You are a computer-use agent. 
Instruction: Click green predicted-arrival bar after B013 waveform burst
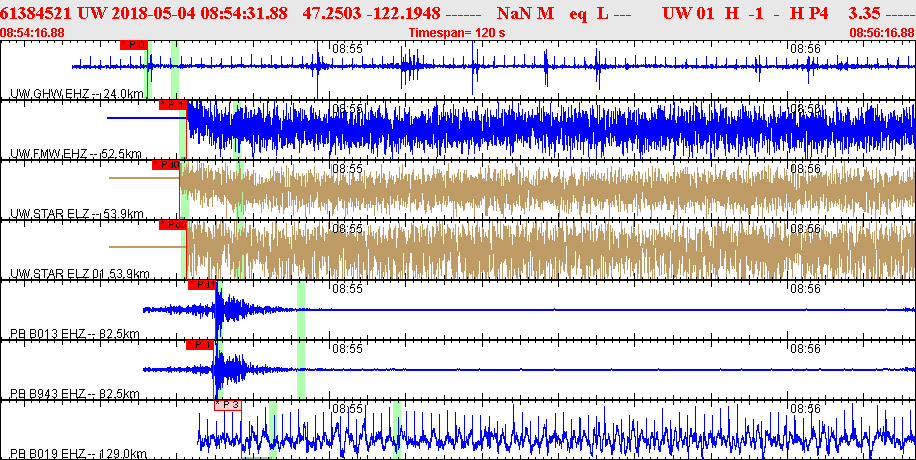tap(301, 310)
